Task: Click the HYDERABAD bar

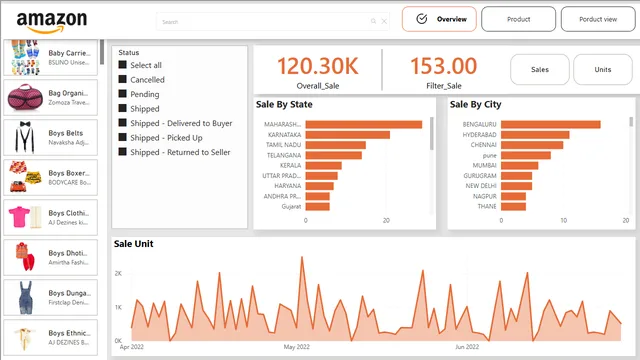Action: click(535, 135)
